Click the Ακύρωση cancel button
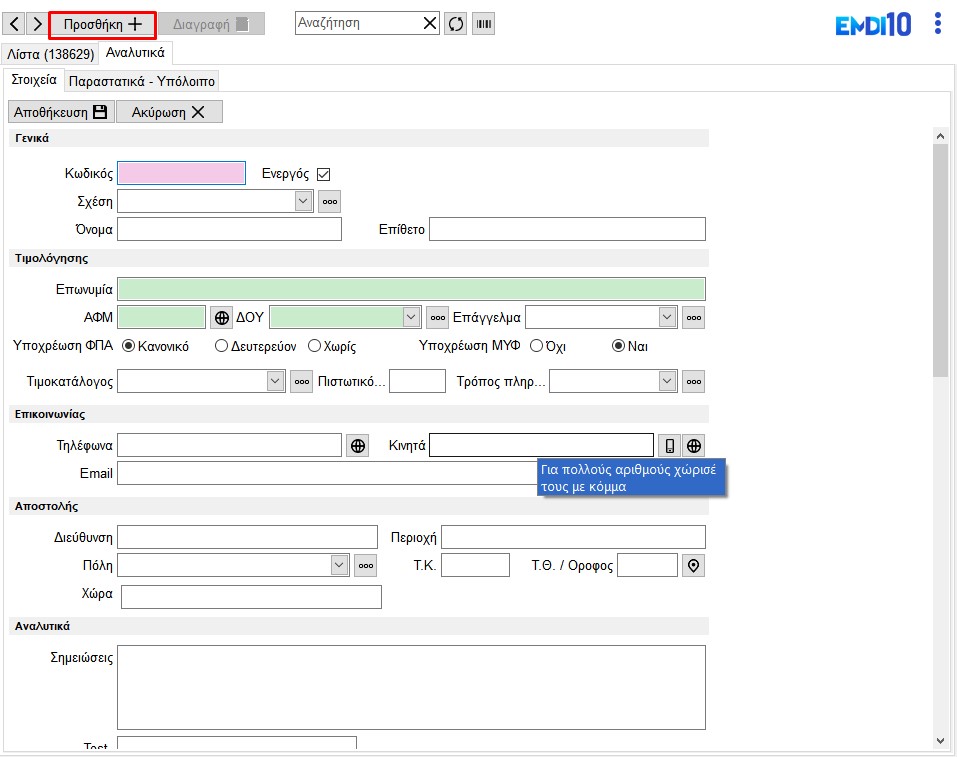The width and height of the screenshot is (957, 757). pos(169,112)
